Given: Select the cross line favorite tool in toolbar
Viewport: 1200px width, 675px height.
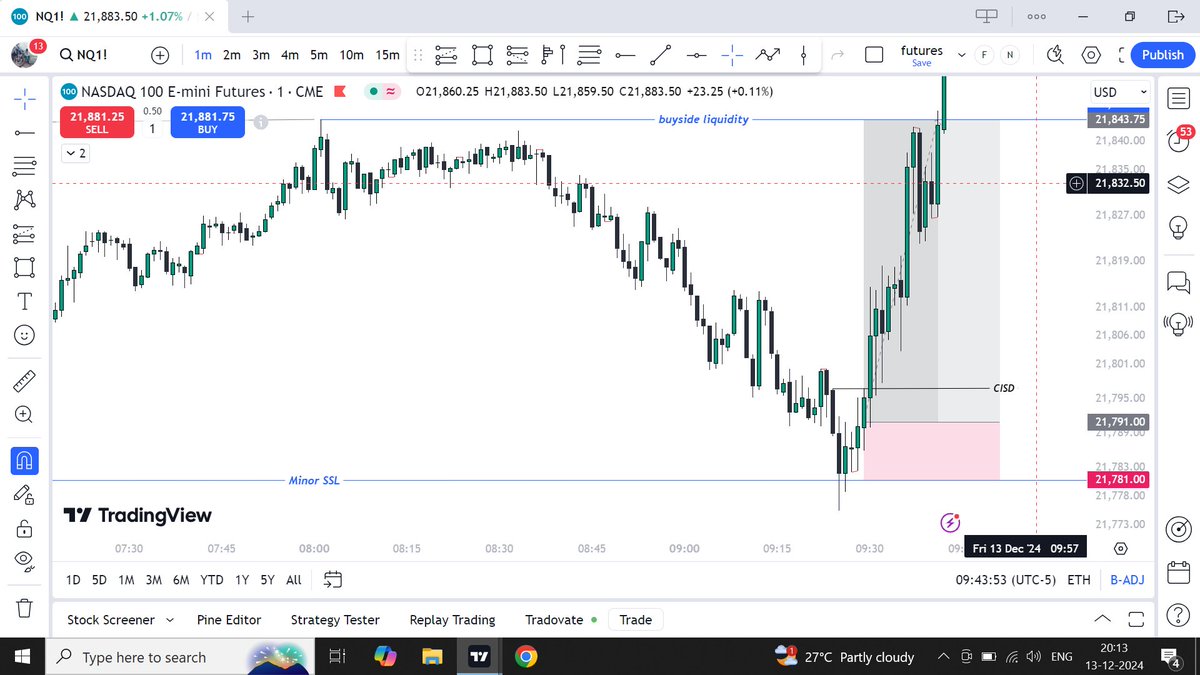Looking at the screenshot, I should click(x=732, y=55).
